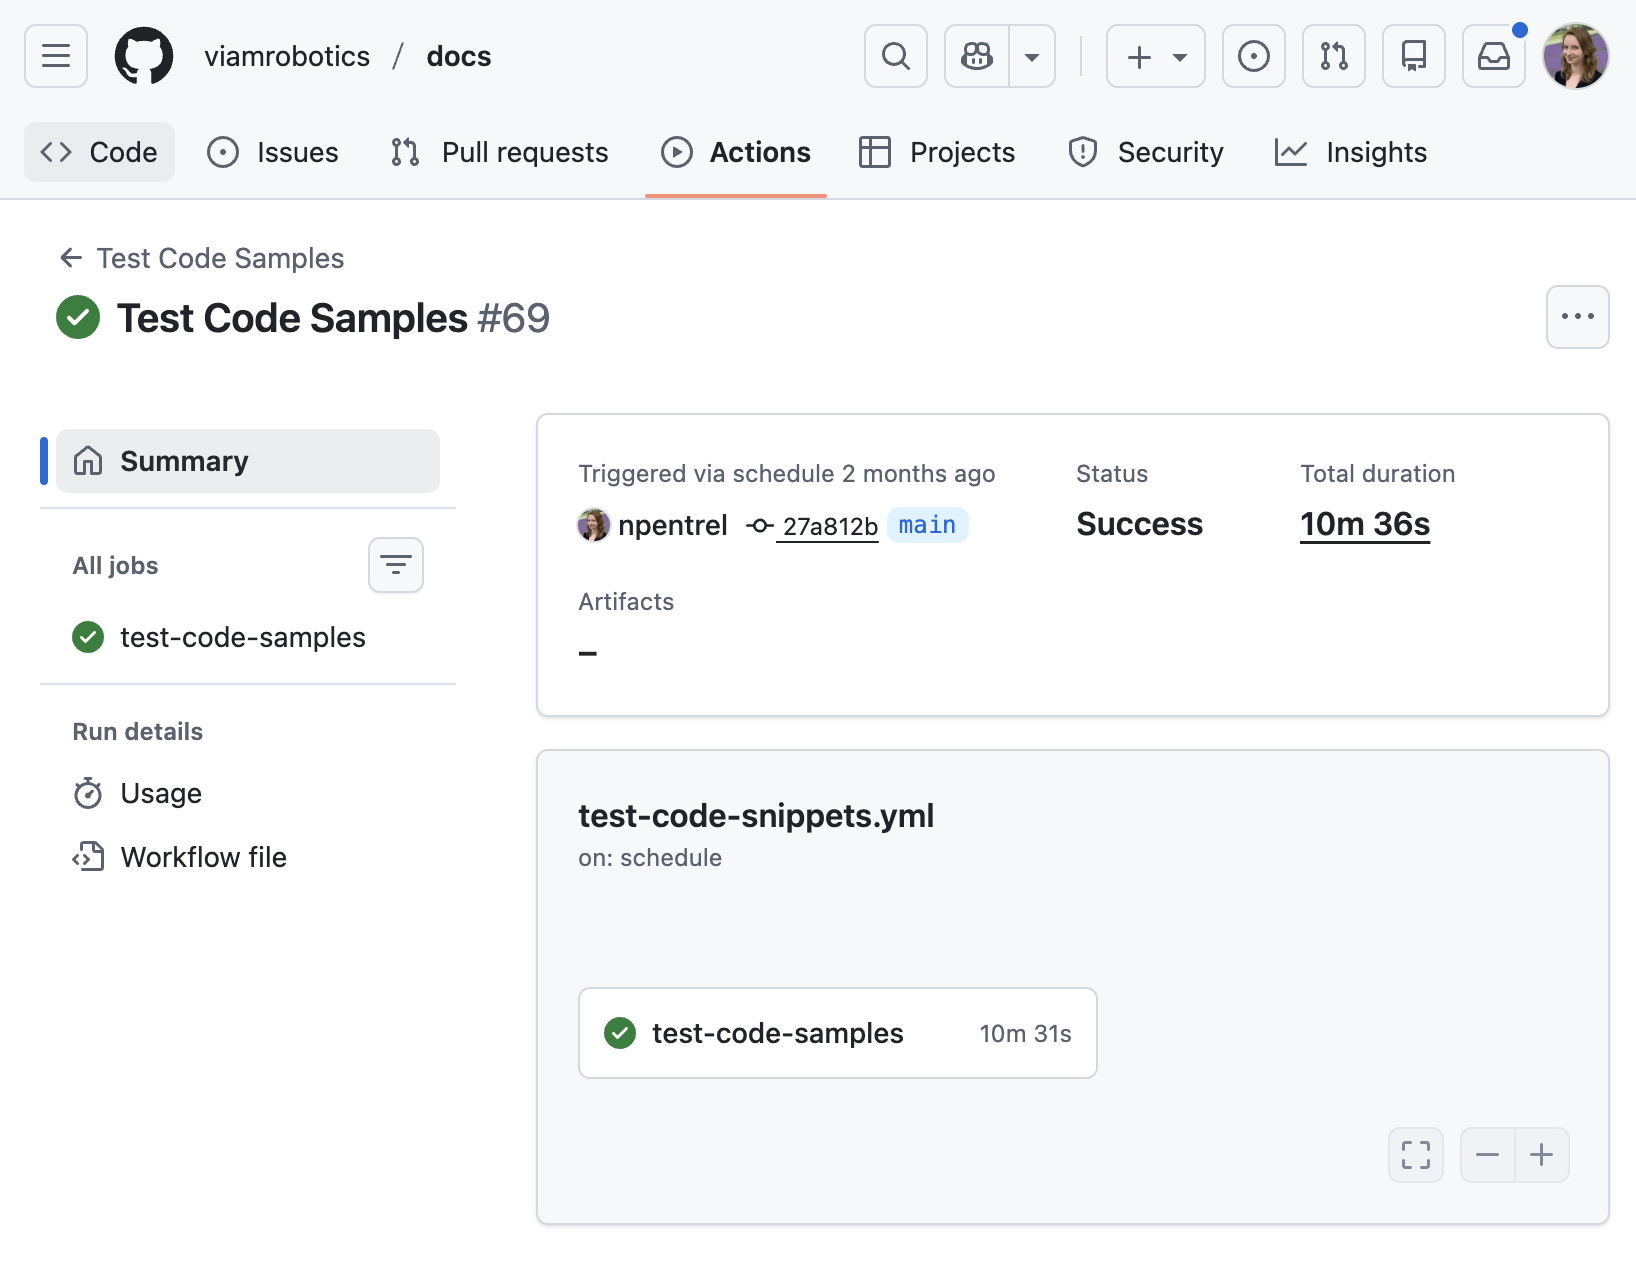Click the on: schedule text
Screen dimensions: 1636x1262
pyautogui.click(x=650, y=858)
